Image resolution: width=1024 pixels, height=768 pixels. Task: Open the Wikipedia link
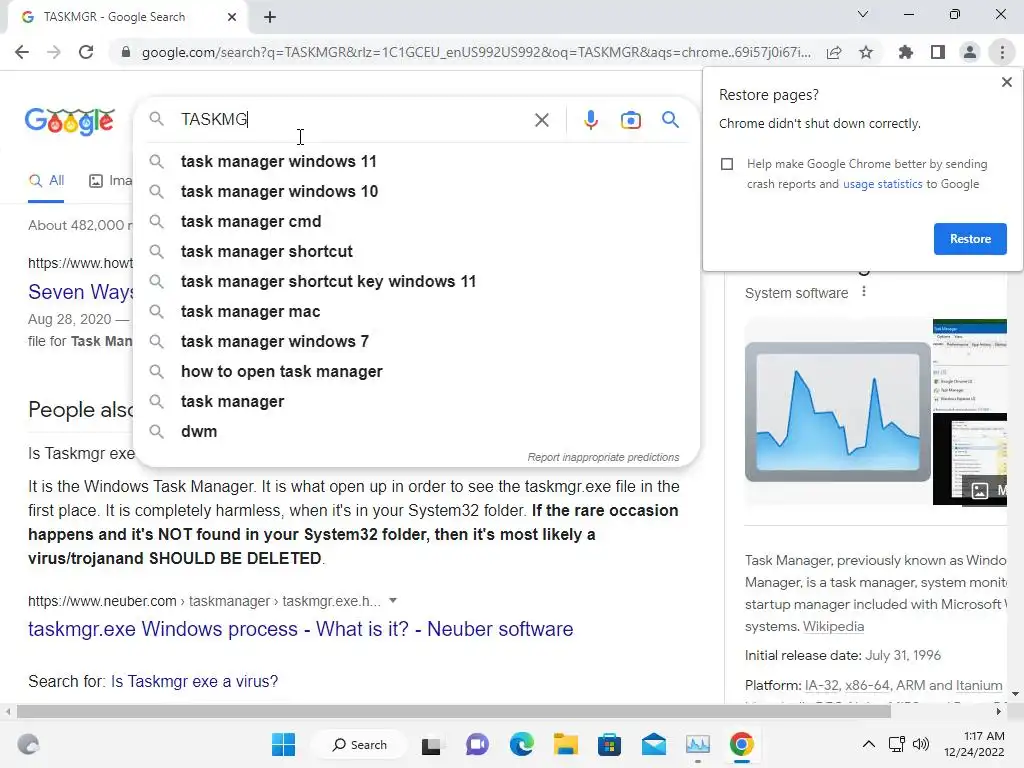pyautogui.click(x=833, y=626)
